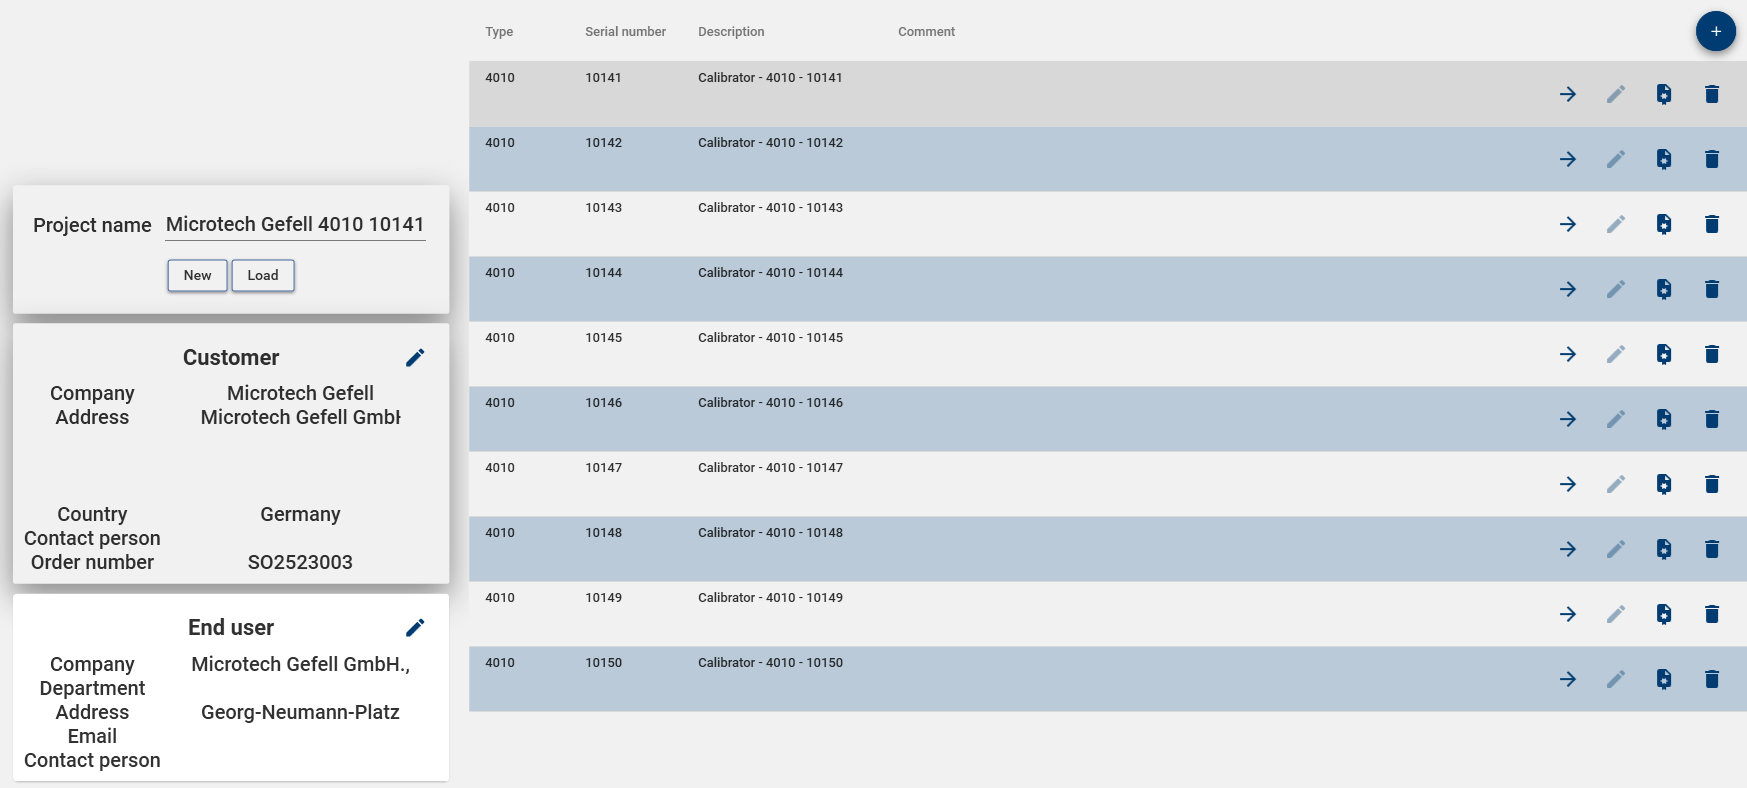The image size is (1747, 788).
Task: Load an existing project
Action: click(263, 275)
